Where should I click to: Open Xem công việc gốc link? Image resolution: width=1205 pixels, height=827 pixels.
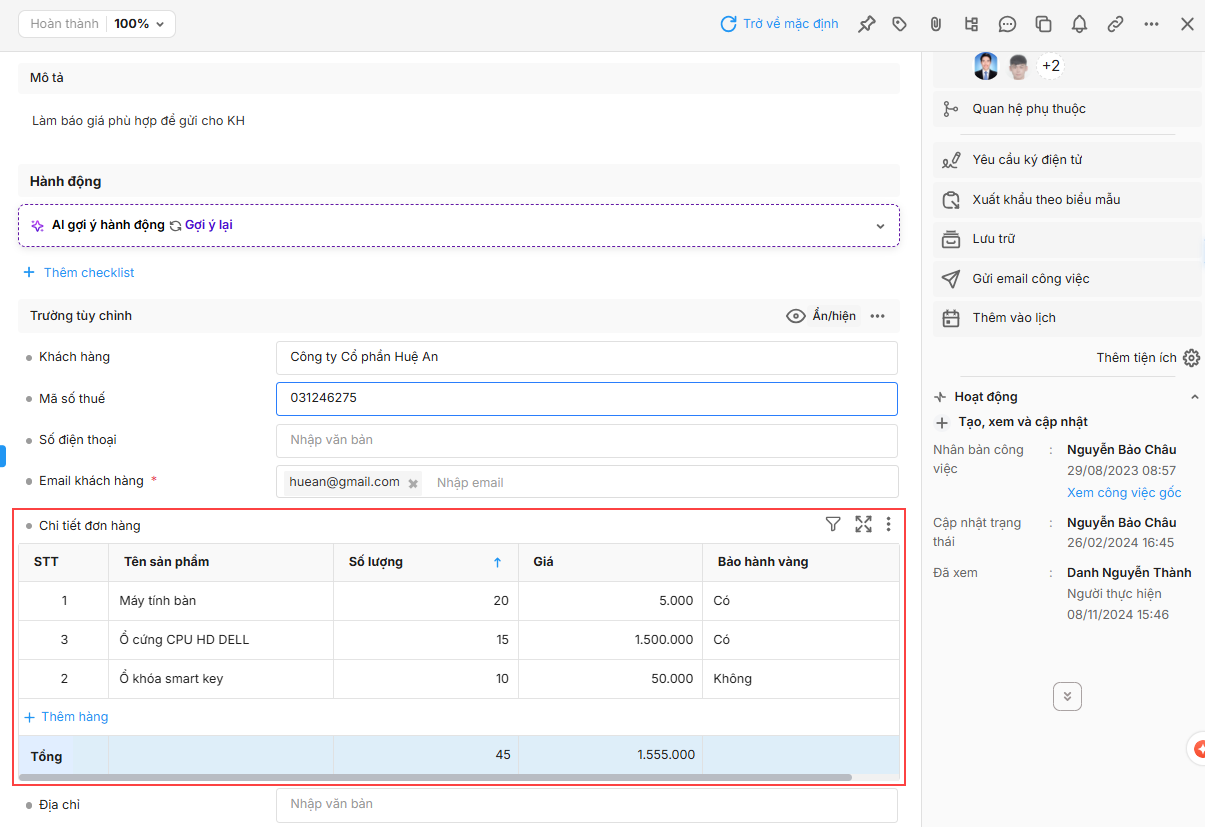point(1123,493)
